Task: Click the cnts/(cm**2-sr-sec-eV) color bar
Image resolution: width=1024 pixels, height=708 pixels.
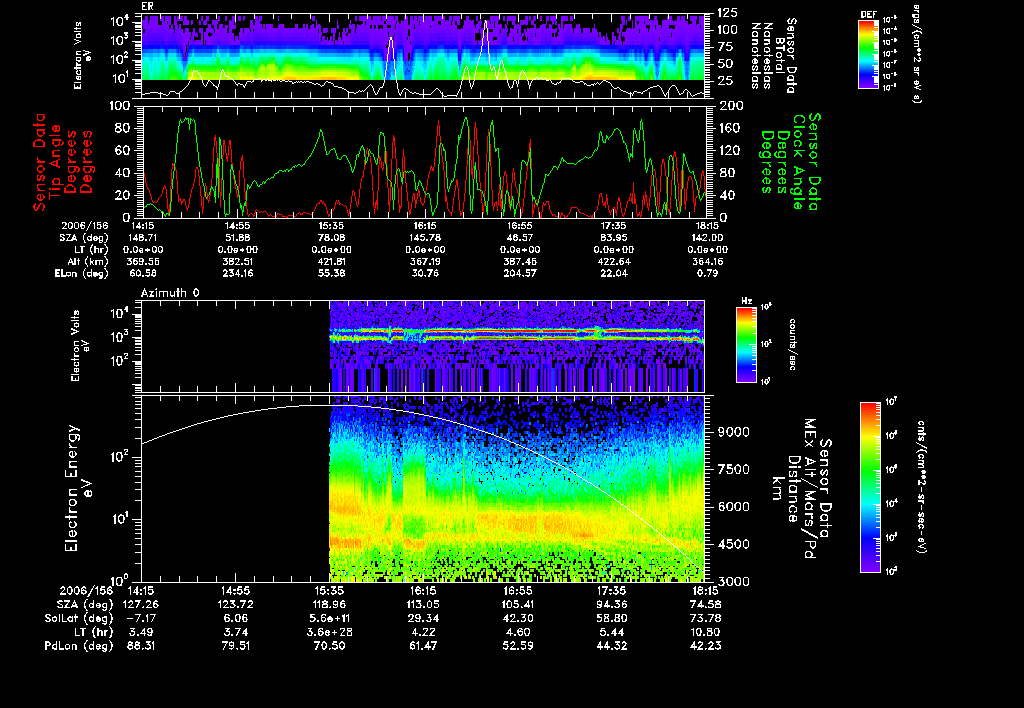Action: (x=870, y=487)
